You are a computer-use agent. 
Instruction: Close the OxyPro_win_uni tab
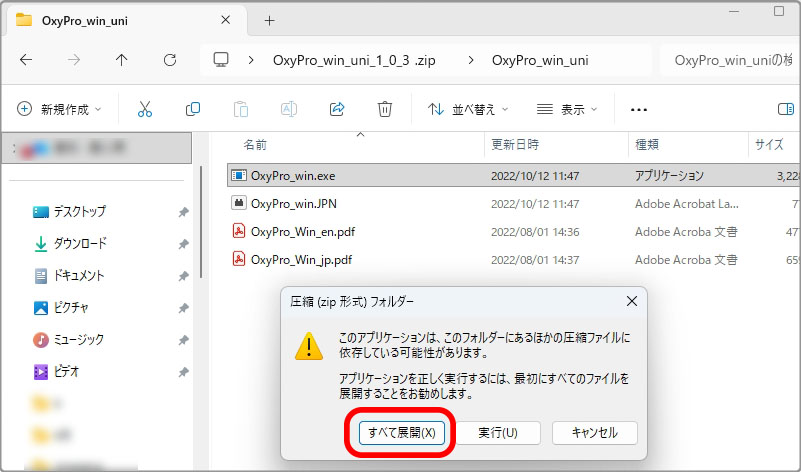tap(225, 20)
